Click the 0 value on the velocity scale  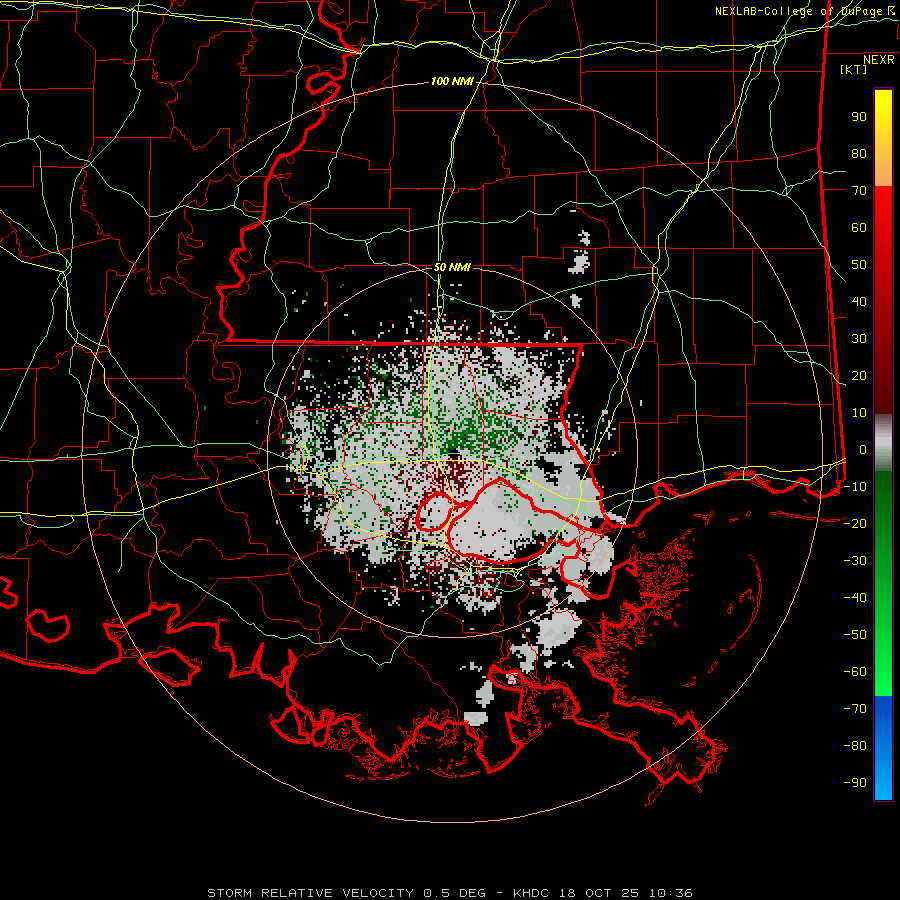click(863, 449)
